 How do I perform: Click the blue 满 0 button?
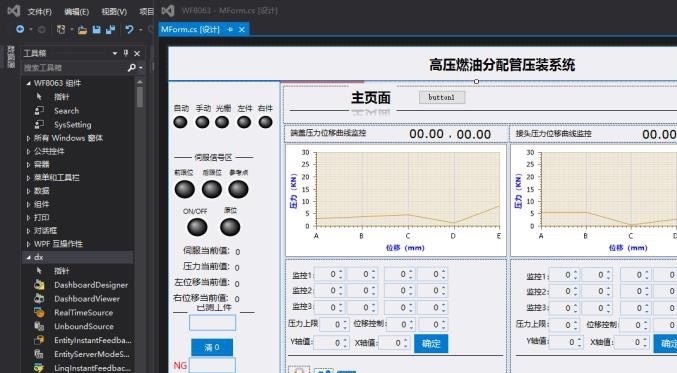(x=212, y=347)
